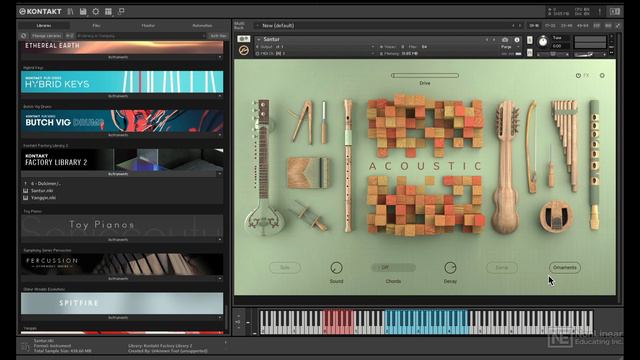The width and height of the screenshot is (640, 360).
Task: Toggle the M mute button below solo
Action: [x=530, y=53]
